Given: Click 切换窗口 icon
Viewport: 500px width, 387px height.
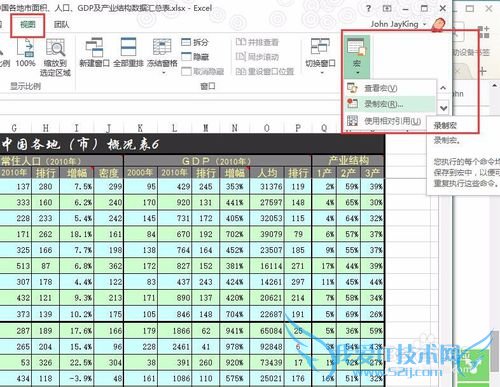Looking at the screenshot, I should pos(320,46).
